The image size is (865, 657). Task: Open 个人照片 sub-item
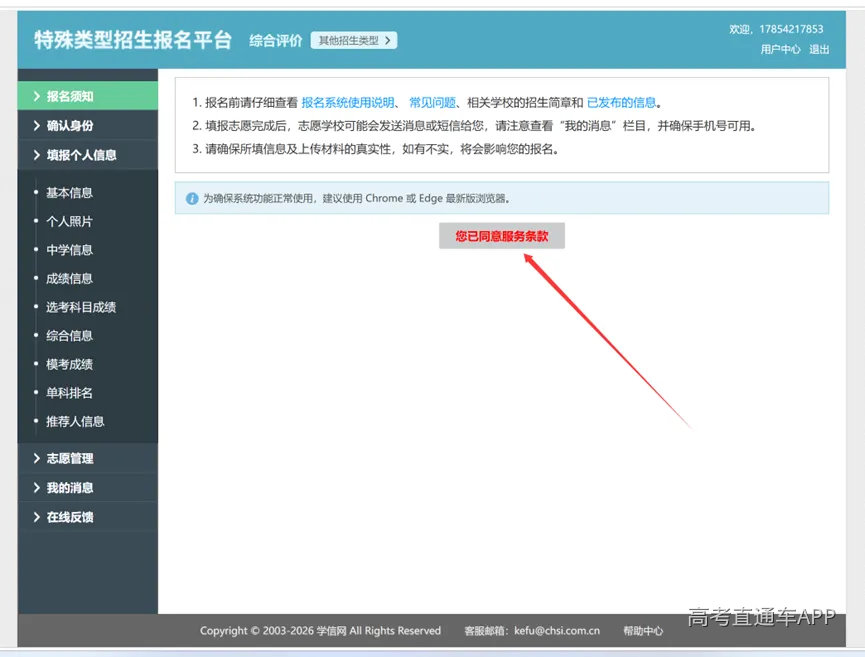69,221
